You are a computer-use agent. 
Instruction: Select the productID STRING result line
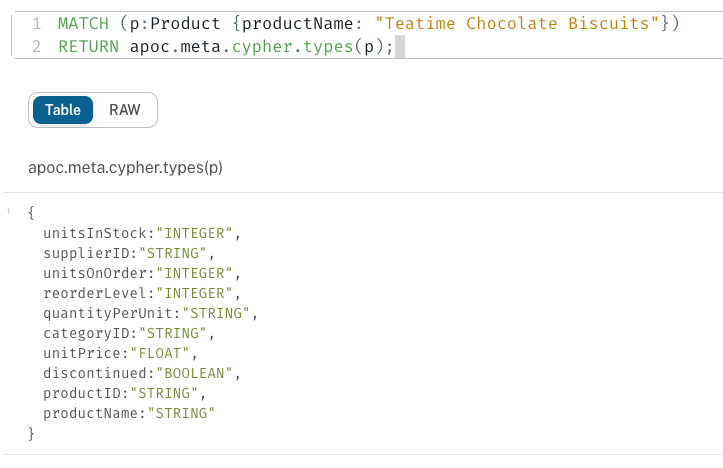coord(124,393)
